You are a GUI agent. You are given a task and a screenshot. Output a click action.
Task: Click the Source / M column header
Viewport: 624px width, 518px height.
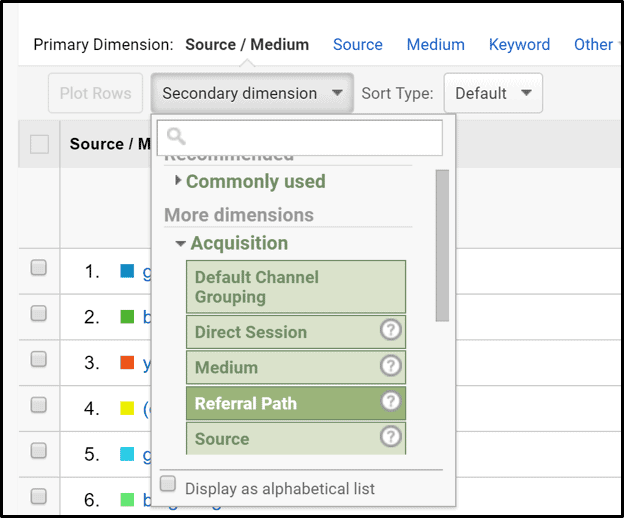pyautogui.click(x=110, y=144)
